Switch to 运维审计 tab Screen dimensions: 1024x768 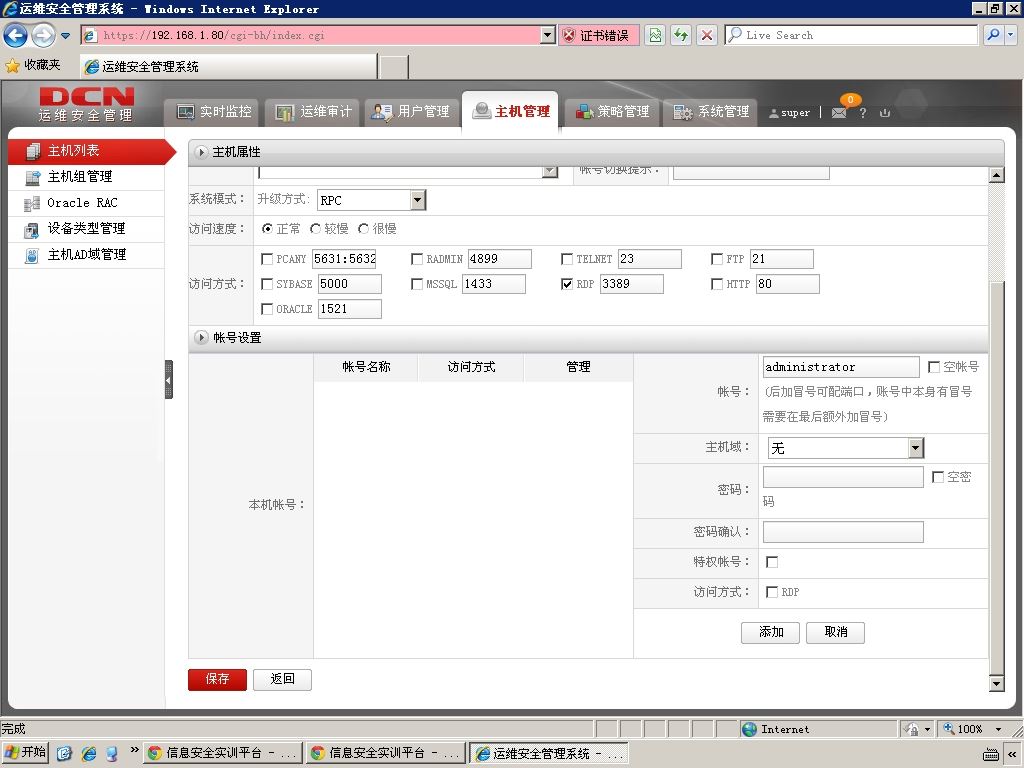(313, 112)
